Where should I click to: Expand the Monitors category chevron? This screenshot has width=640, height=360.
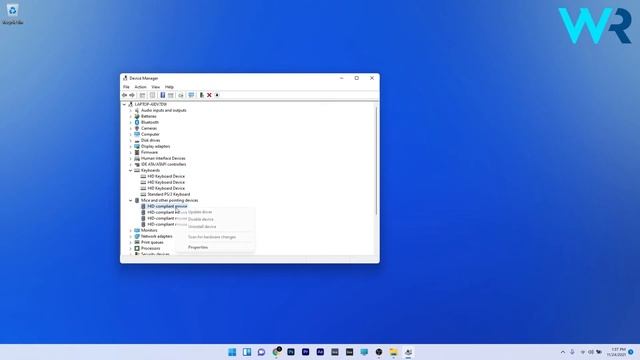(x=131, y=230)
